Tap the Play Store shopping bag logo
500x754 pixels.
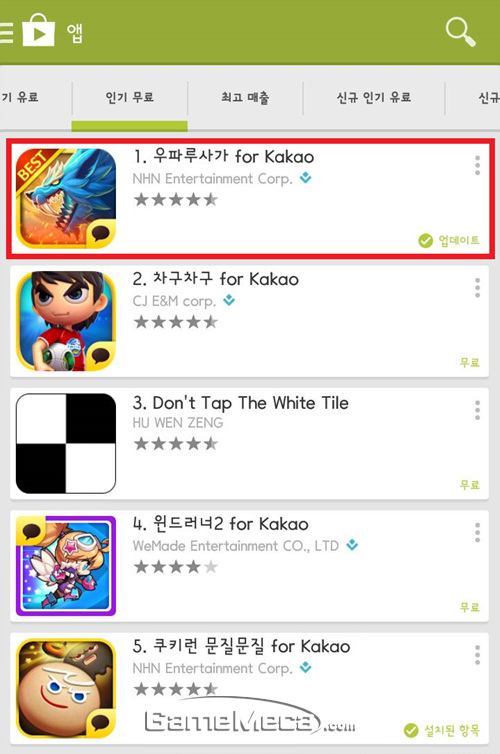coord(38,30)
